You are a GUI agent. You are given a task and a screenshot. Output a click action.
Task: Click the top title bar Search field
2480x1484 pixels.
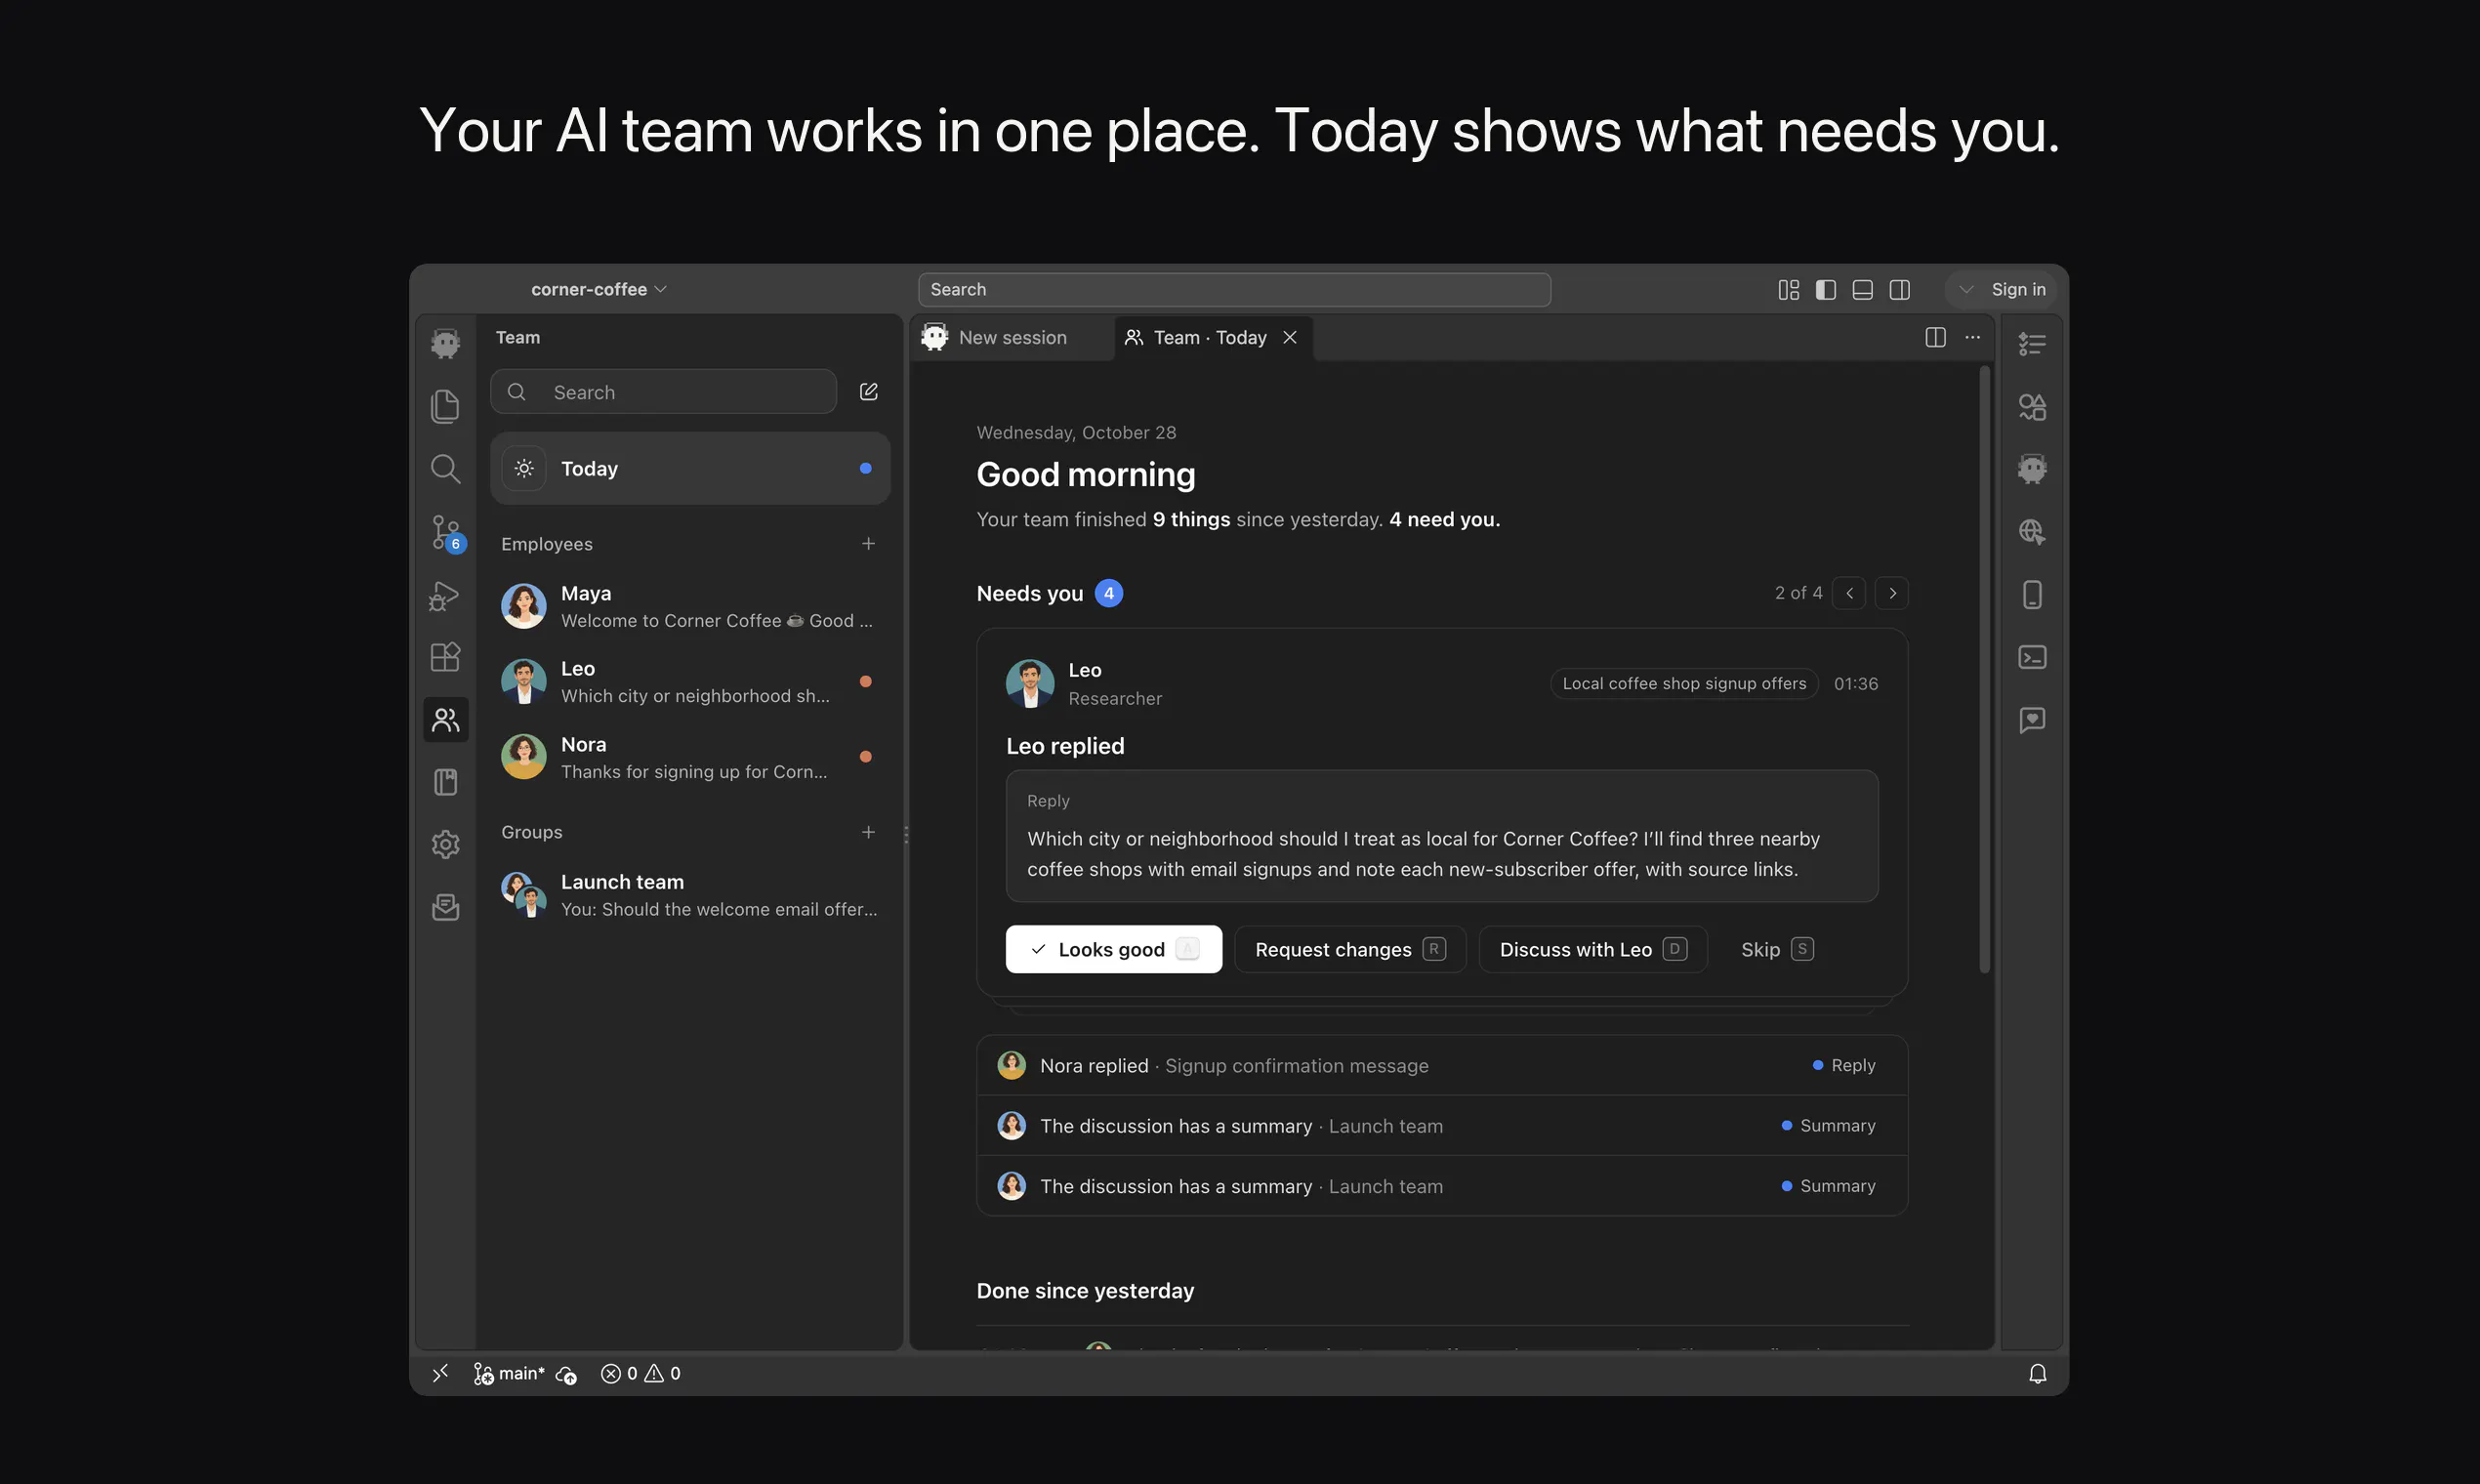(1234, 290)
